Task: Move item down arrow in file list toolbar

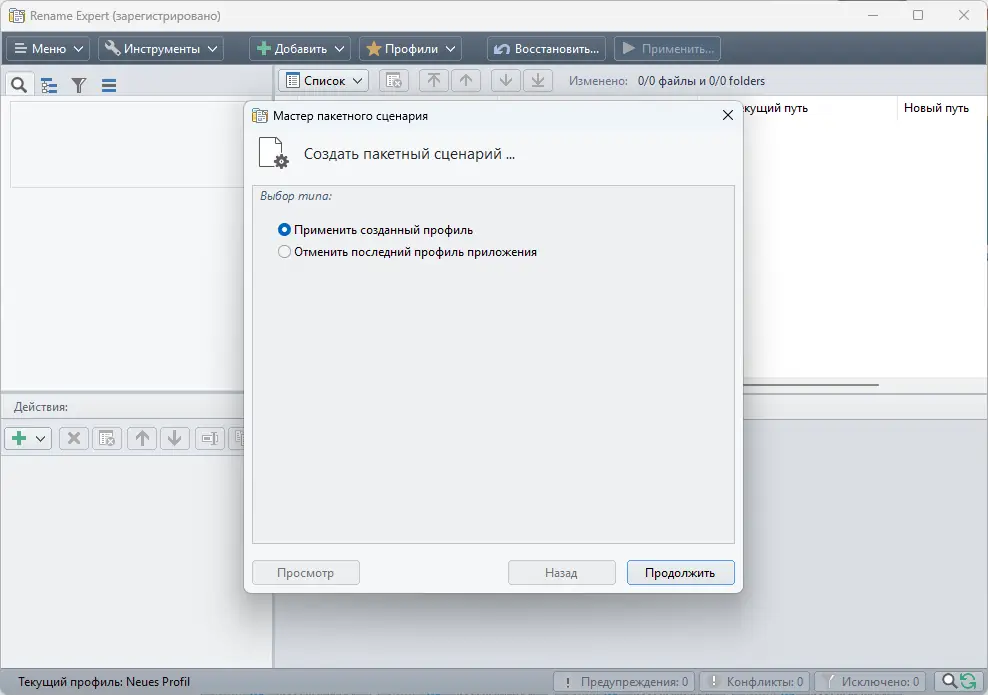Action: pos(505,81)
